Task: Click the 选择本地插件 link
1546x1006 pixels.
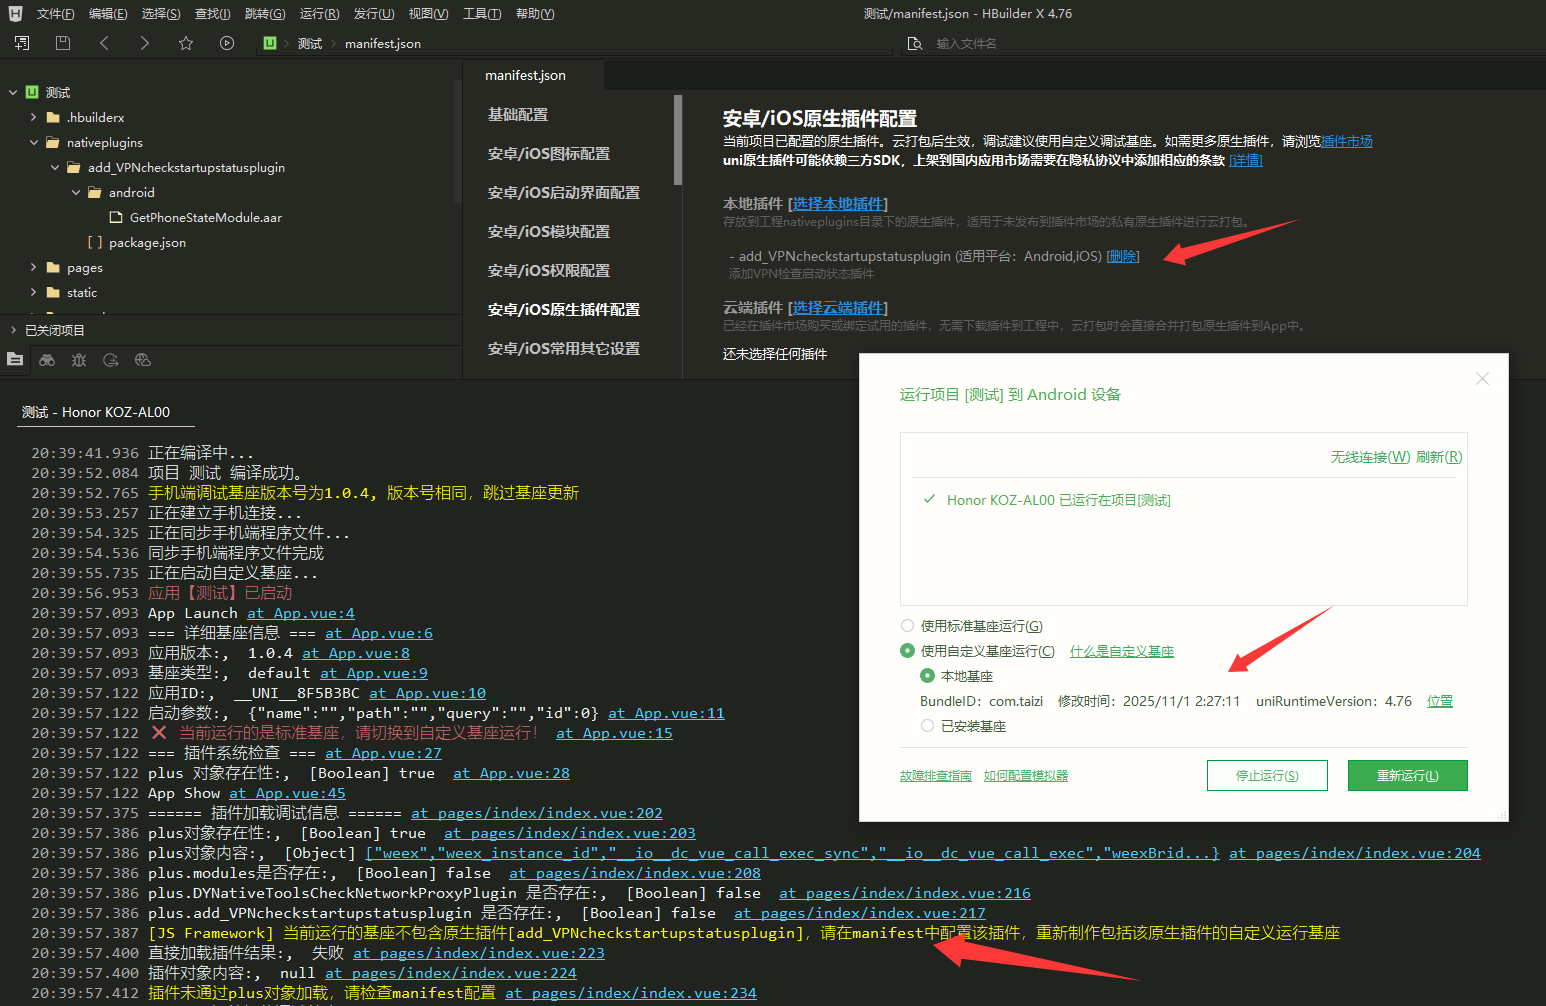Action: point(838,204)
